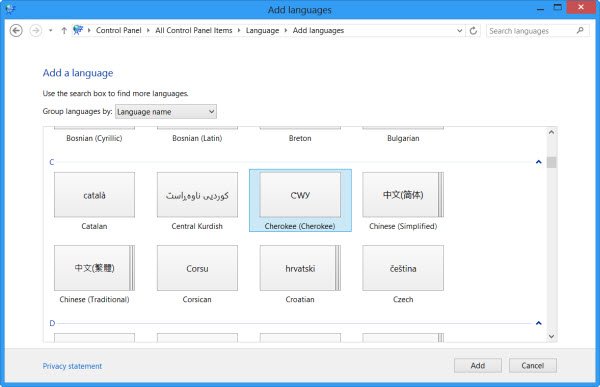Open the Privacy statement link

pyautogui.click(x=72, y=366)
